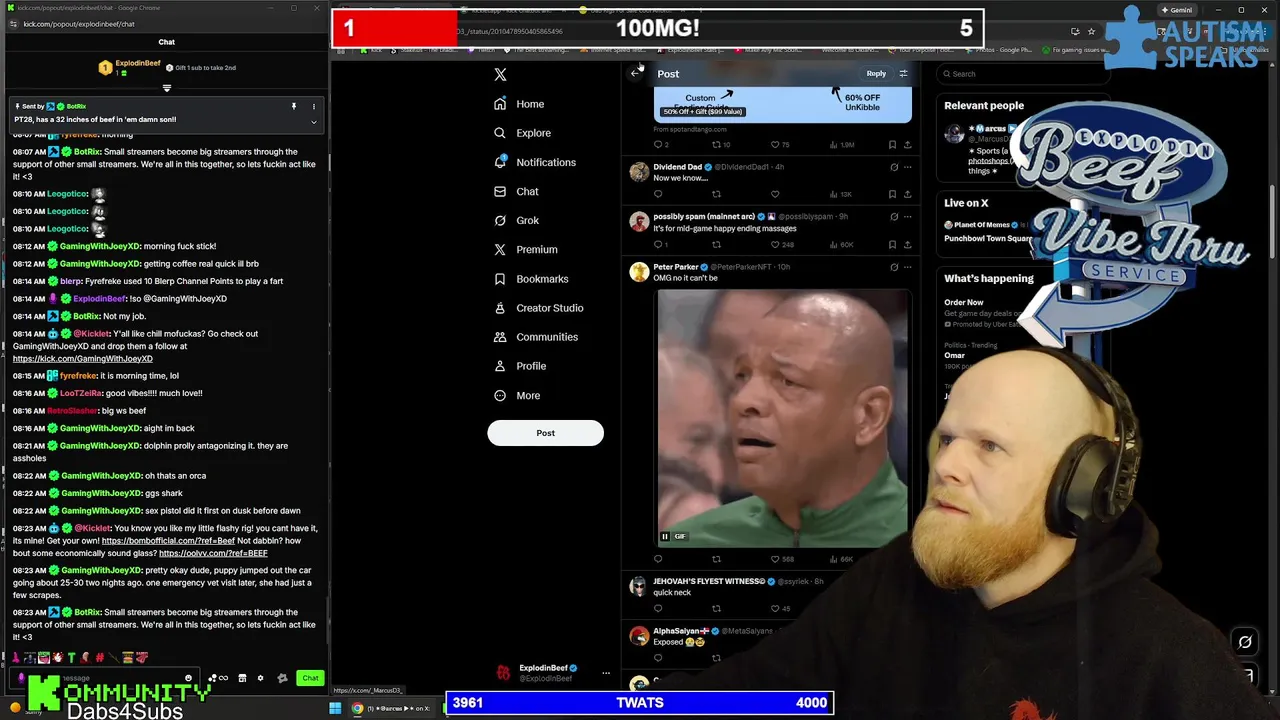Expand the gift sub leaderboard arrow
Viewport: 1280px width, 720px height.
(x=166, y=88)
